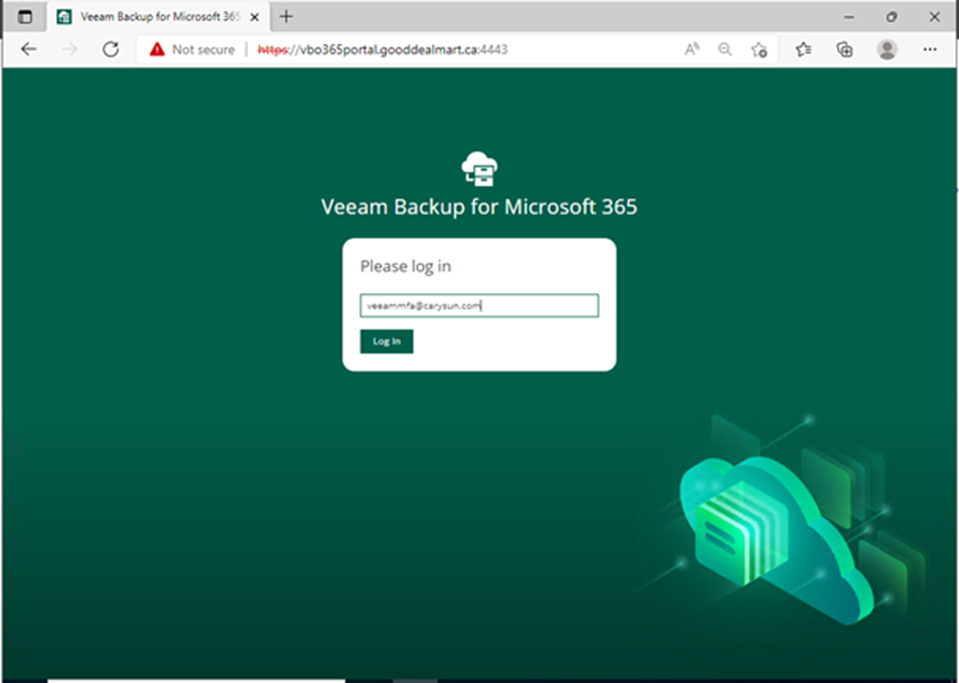
Task: Add this page to favorites
Action: point(759,50)
